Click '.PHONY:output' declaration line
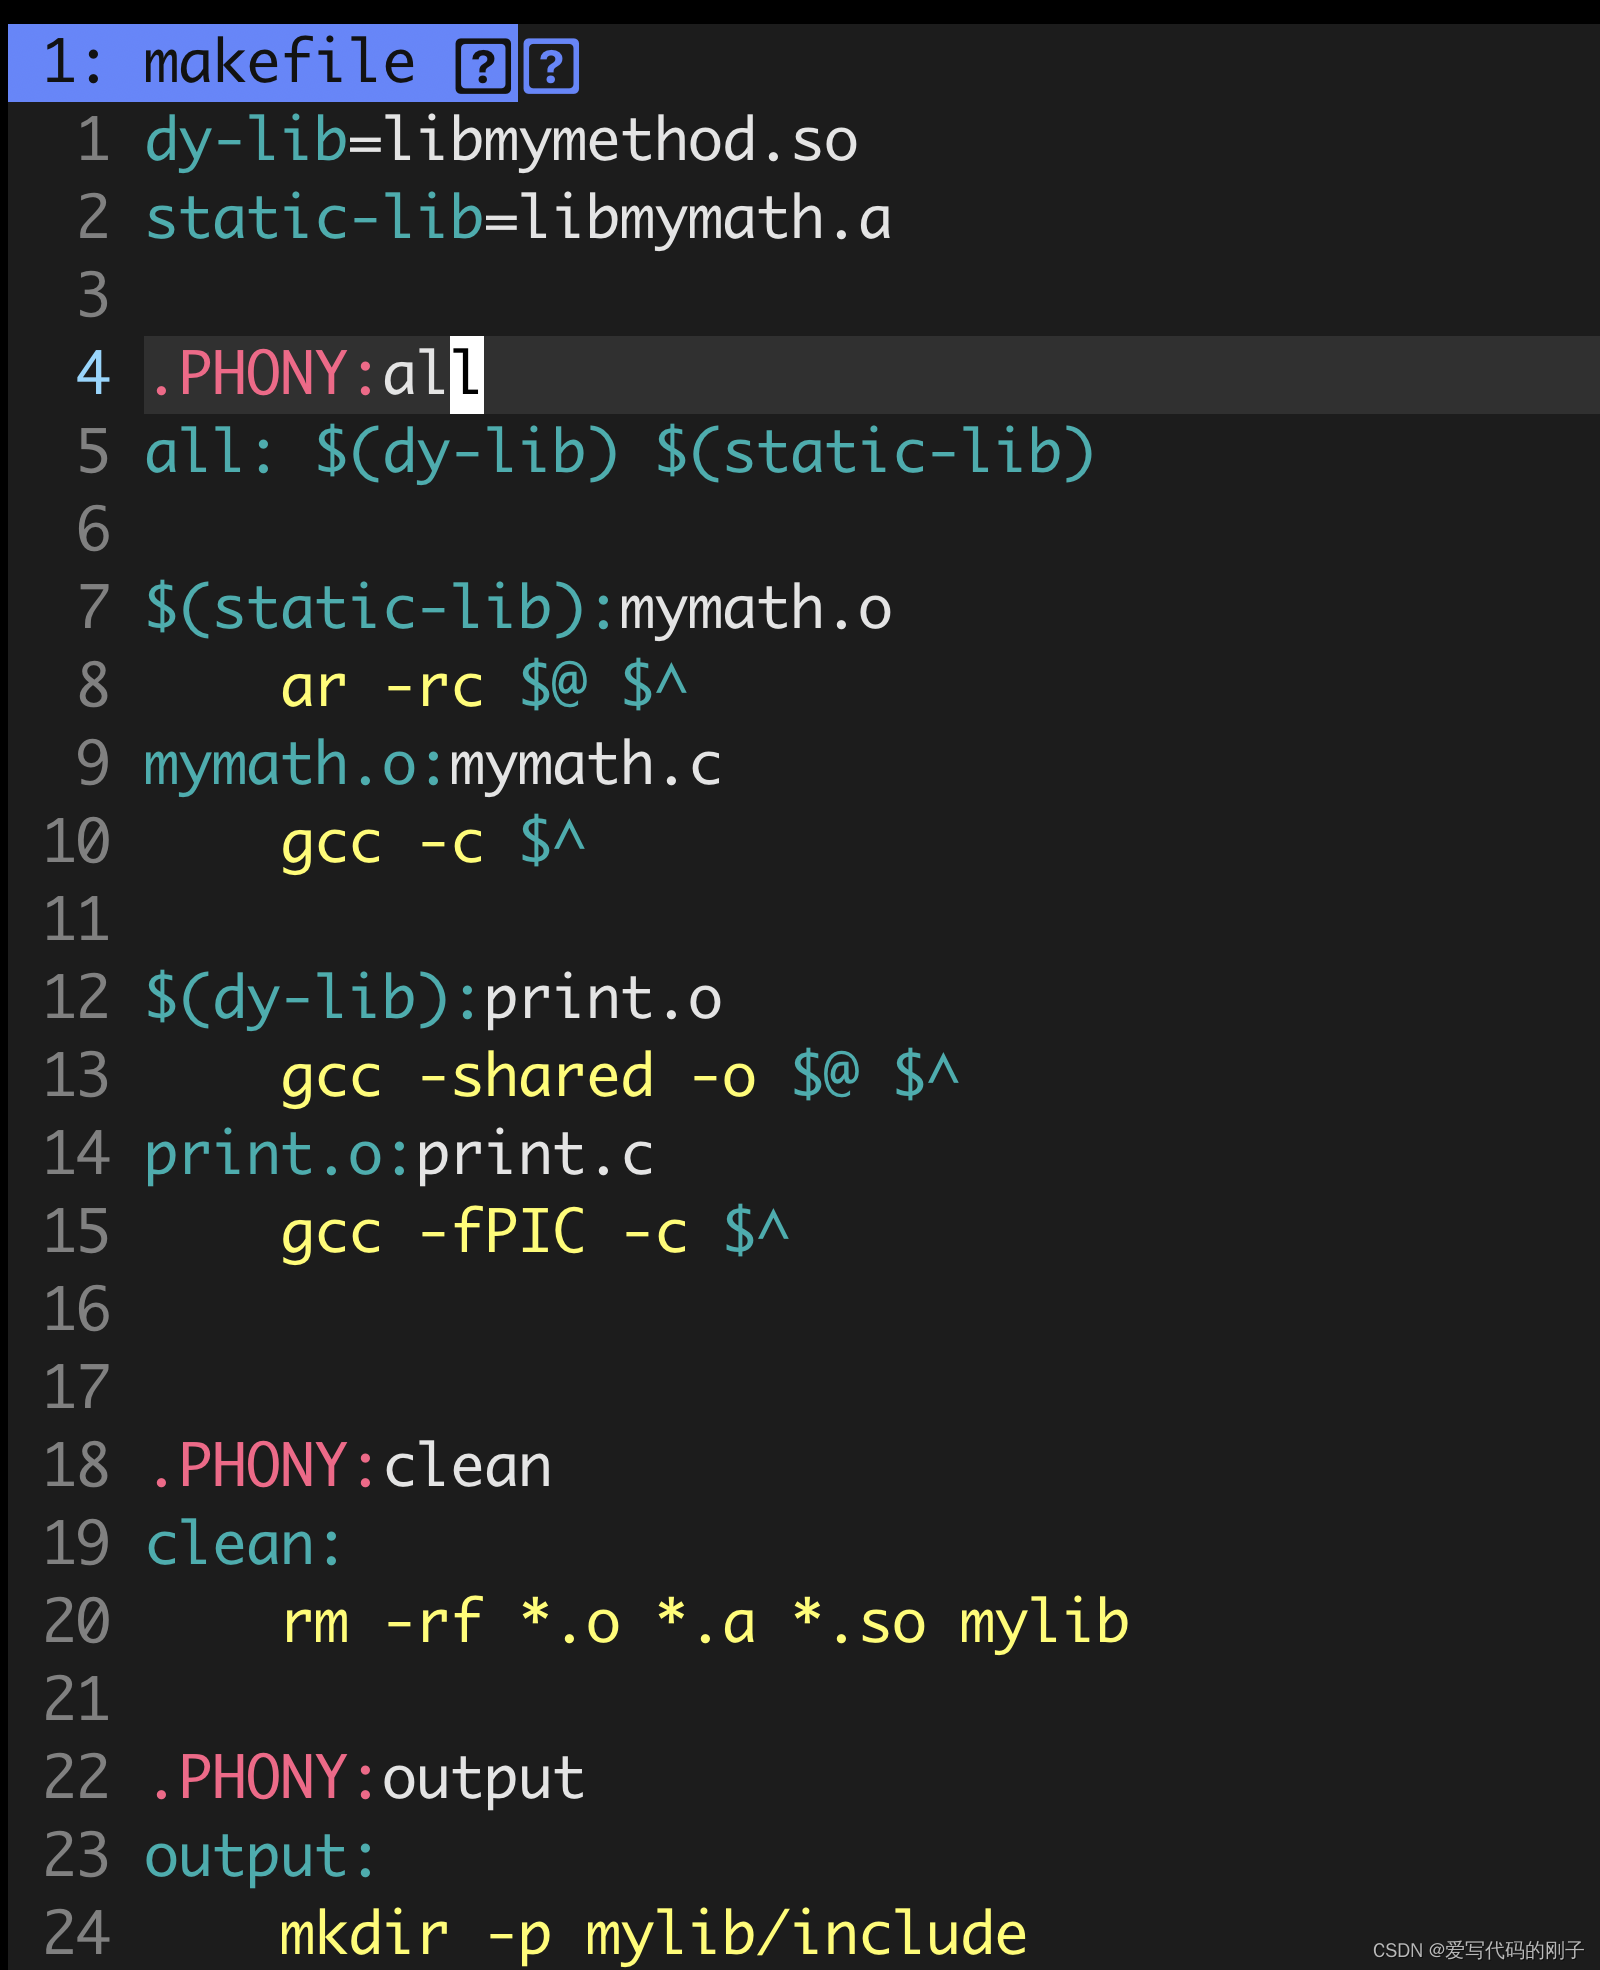The height and width of the screenshot is (1970, 1600). [365, 1778]
